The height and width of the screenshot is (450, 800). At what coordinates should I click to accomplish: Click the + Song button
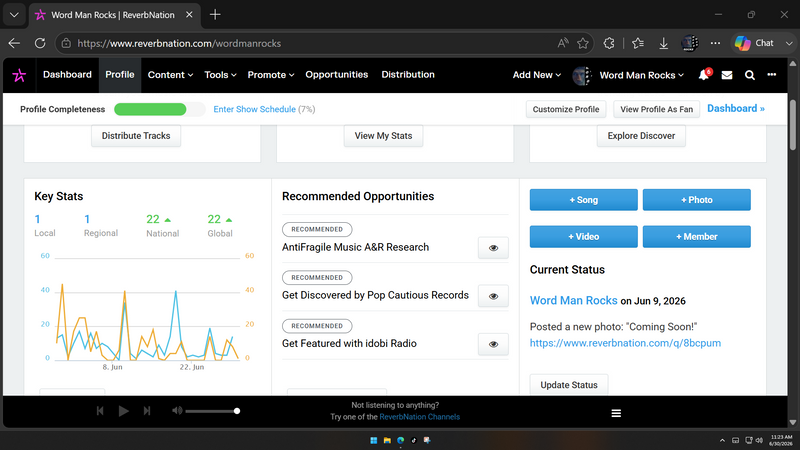coord(584,200)
